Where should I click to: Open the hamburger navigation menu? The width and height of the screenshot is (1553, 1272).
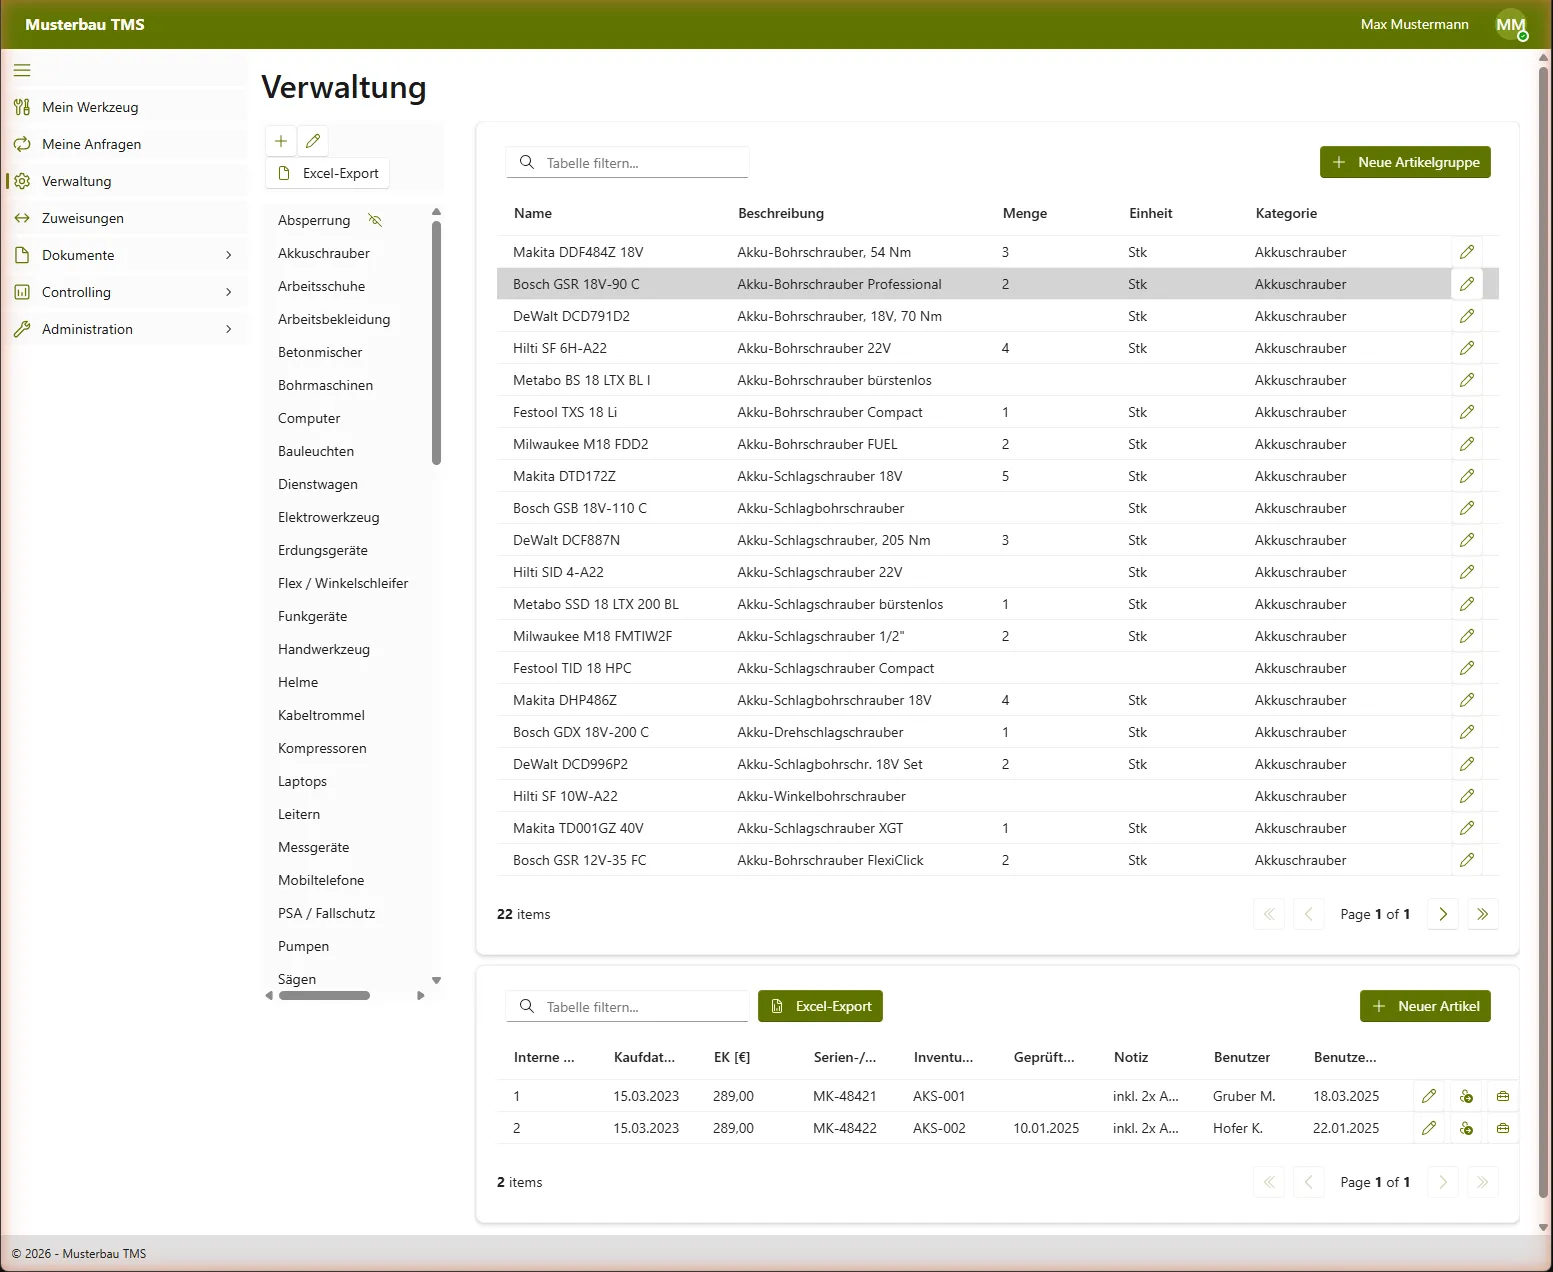(22, 70)
